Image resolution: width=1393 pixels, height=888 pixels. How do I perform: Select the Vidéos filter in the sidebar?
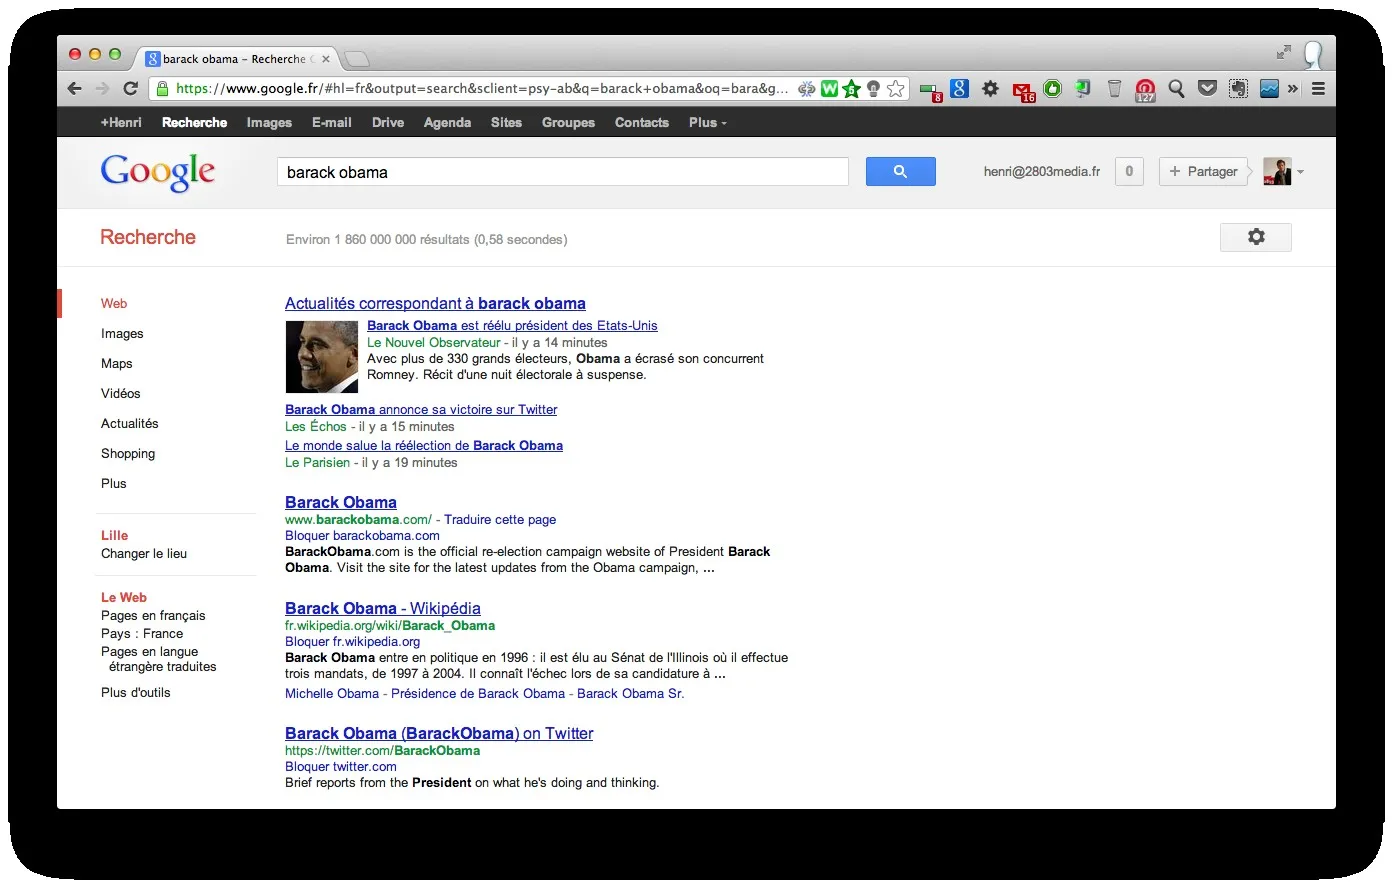click(121, 394)
